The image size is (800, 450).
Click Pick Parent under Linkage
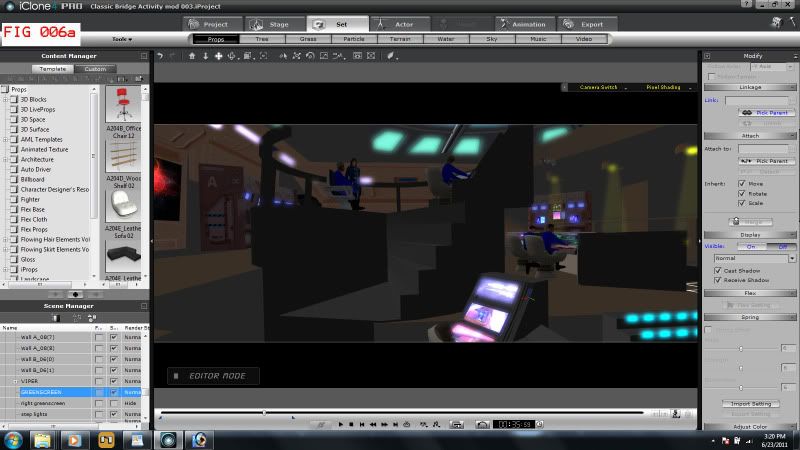[x=766, y=113]
